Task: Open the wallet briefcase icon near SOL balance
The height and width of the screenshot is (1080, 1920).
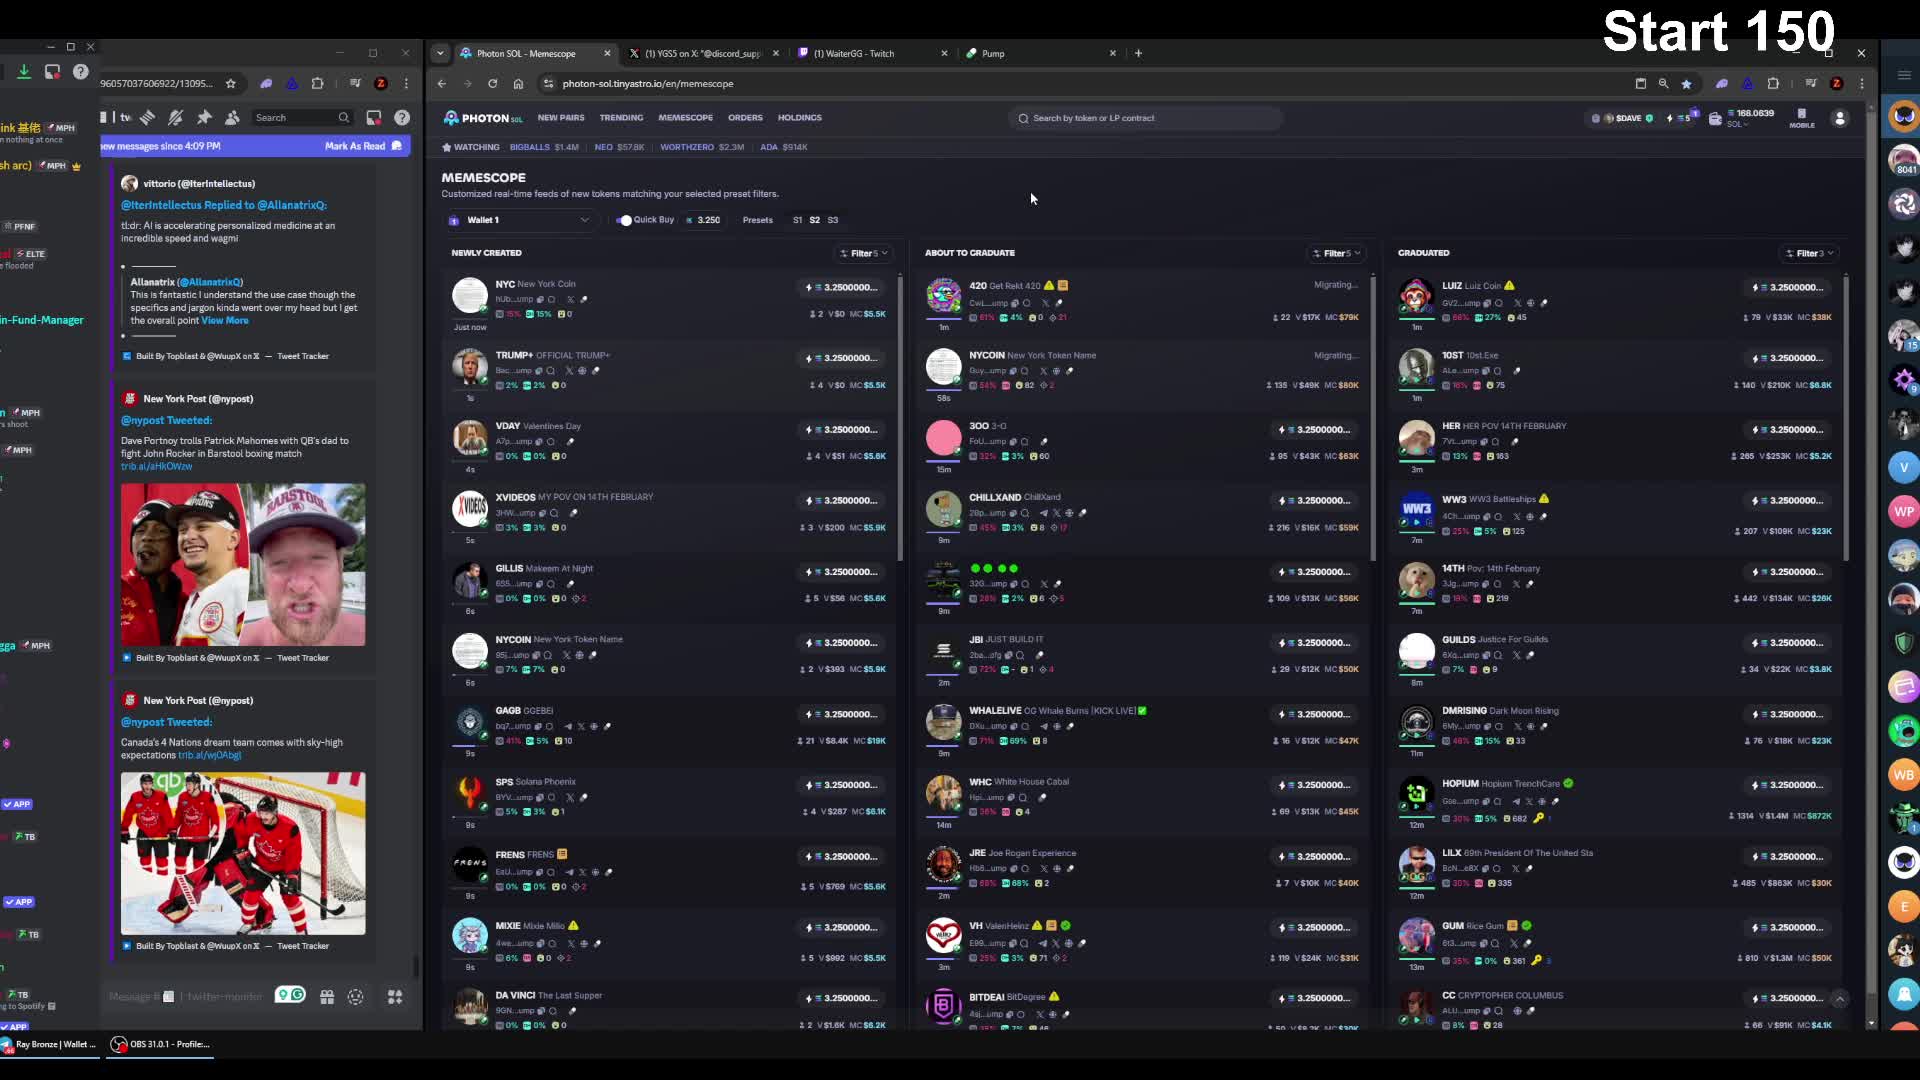Action: [x=1715, y=118]
